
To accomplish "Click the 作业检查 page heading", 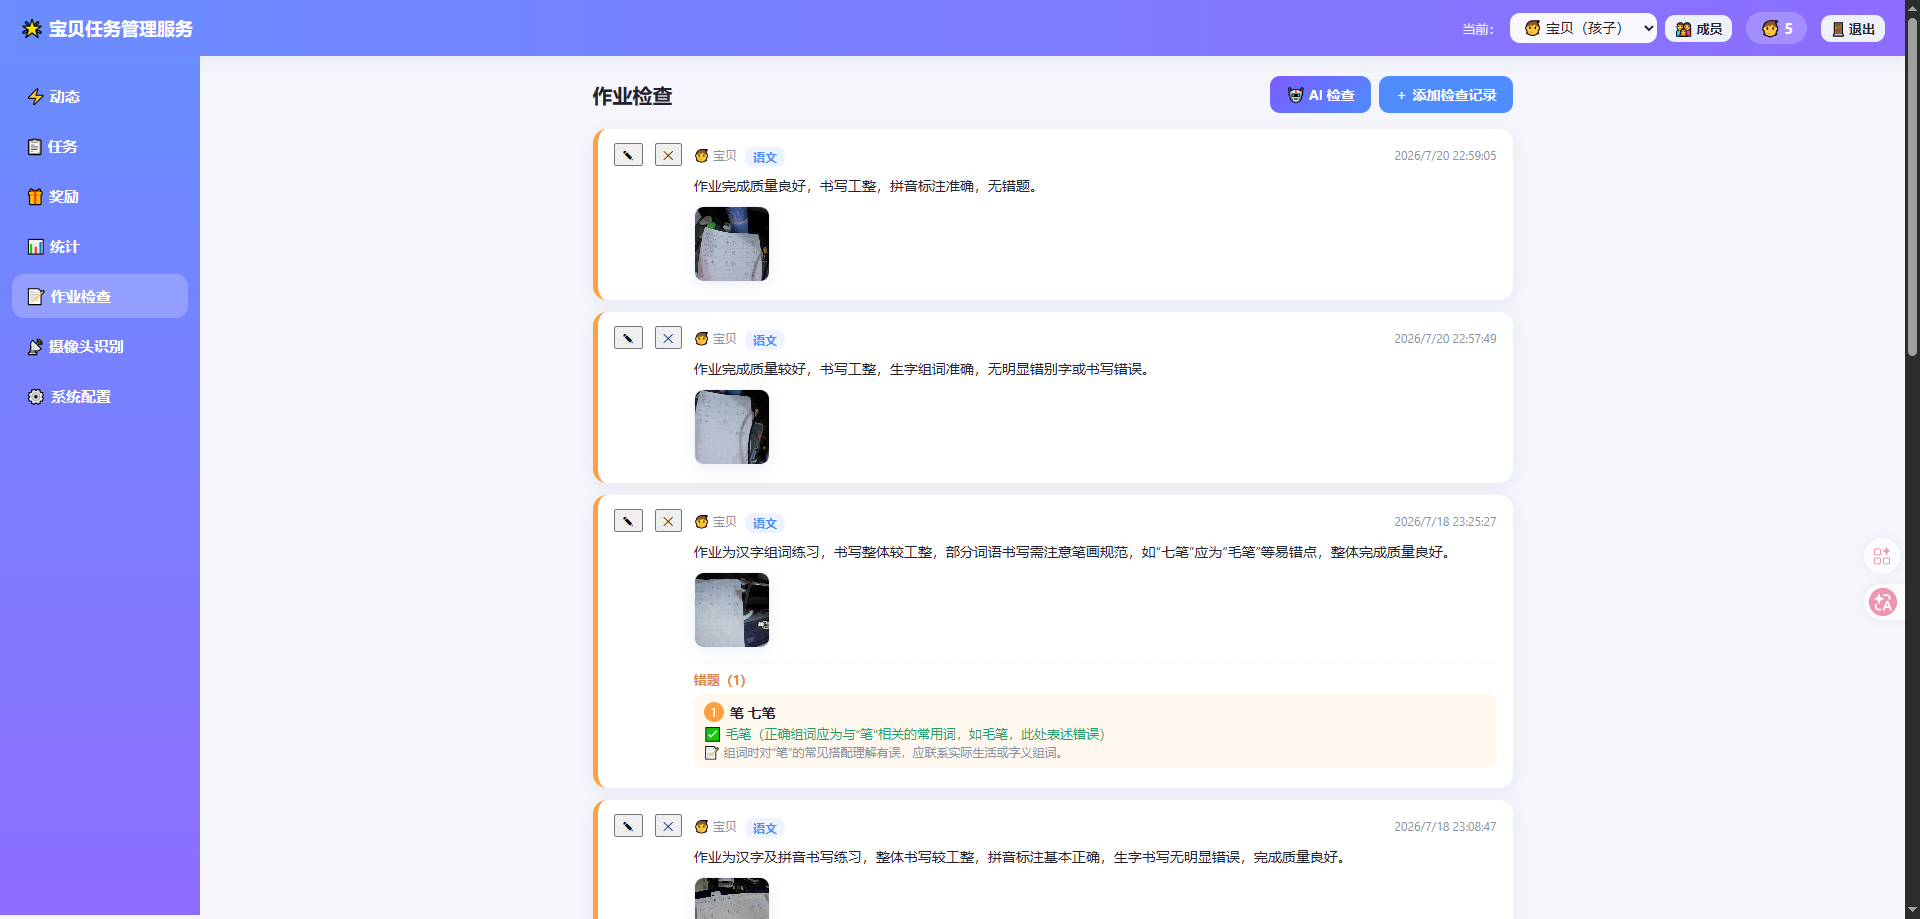I will tap(632, 96).
